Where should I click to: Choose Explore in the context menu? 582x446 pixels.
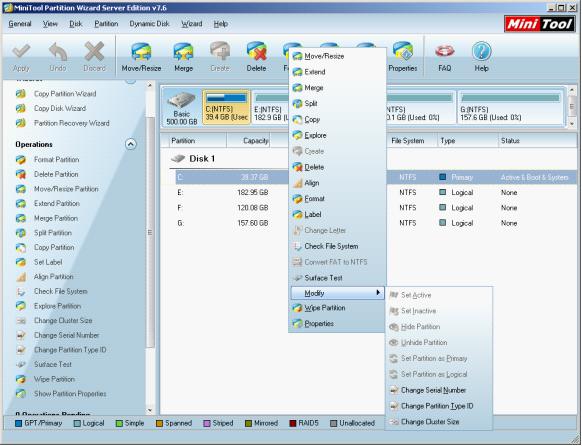[x=337, y=135]
